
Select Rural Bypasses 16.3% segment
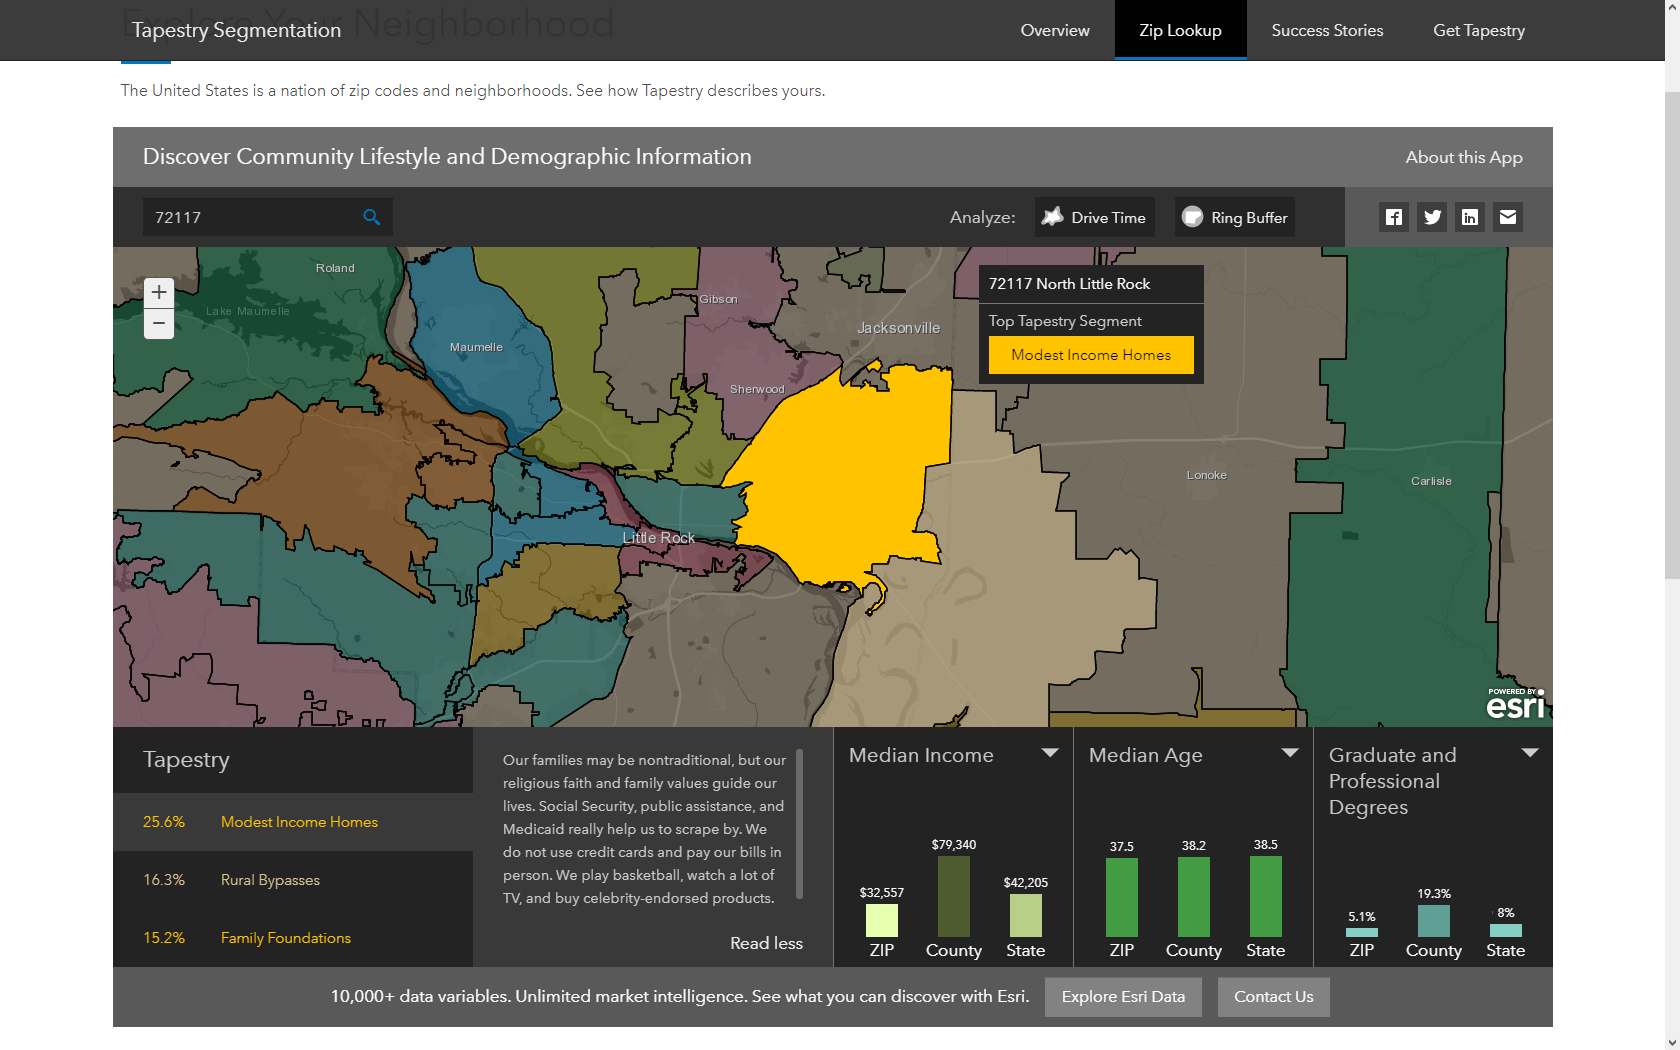pyautogui.click(x=293, y=880)
